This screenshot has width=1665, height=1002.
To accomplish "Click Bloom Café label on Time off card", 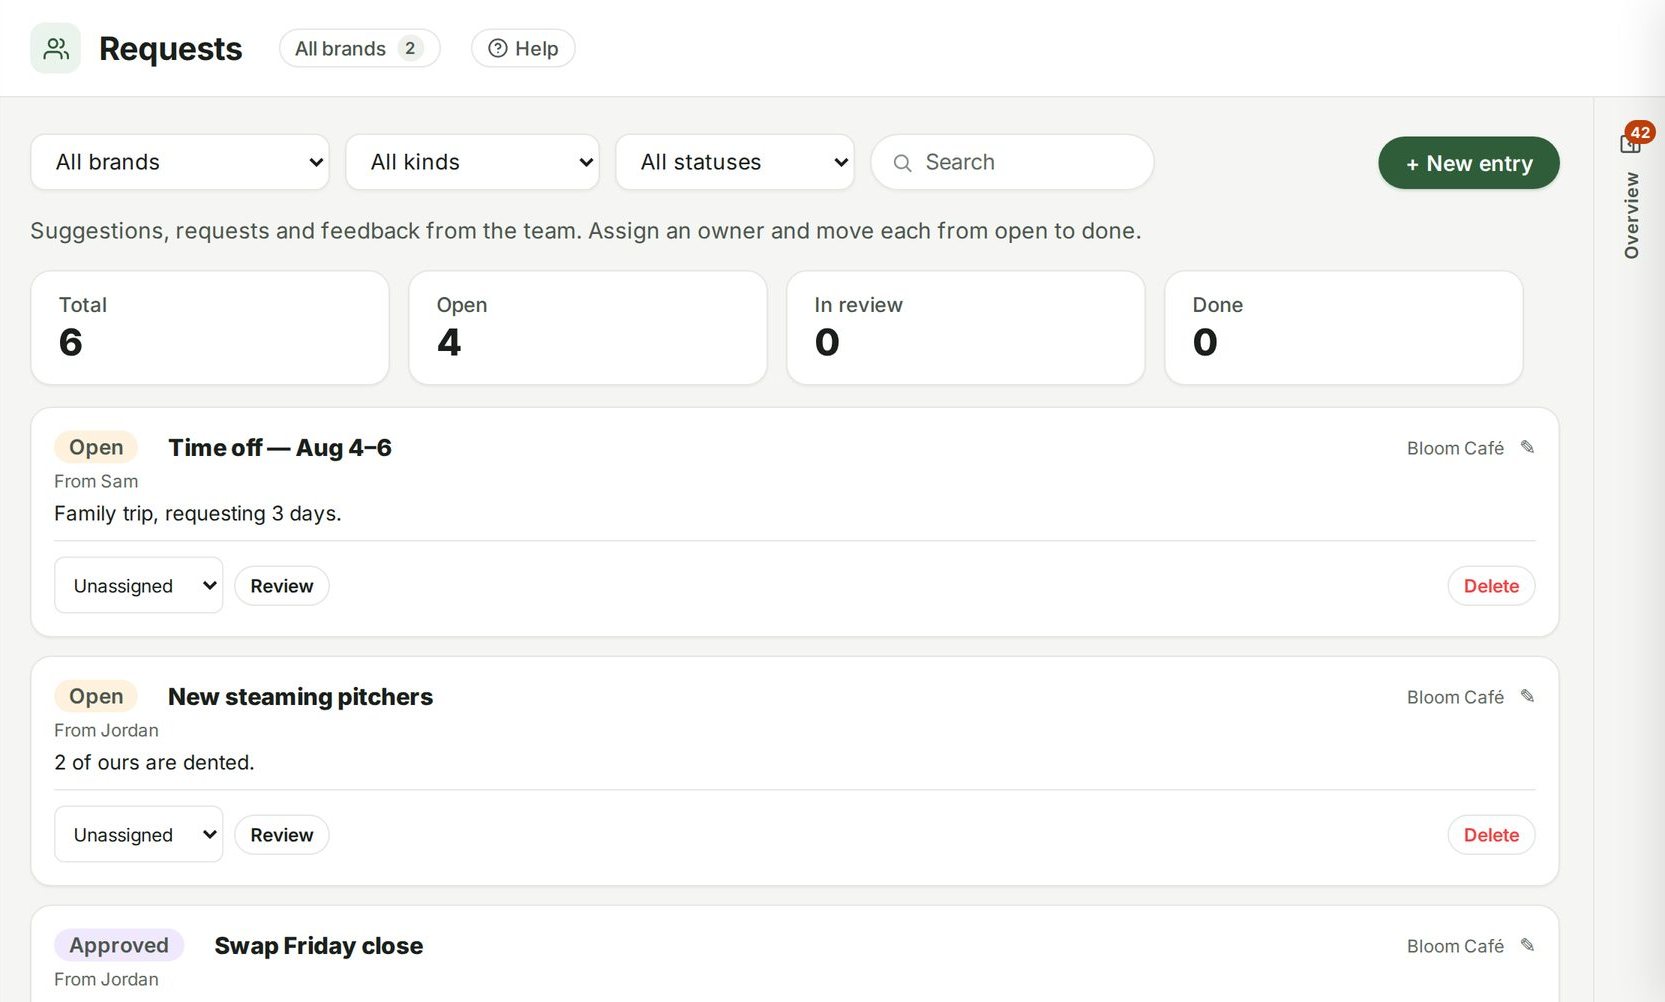I will tap(1455, 448).
